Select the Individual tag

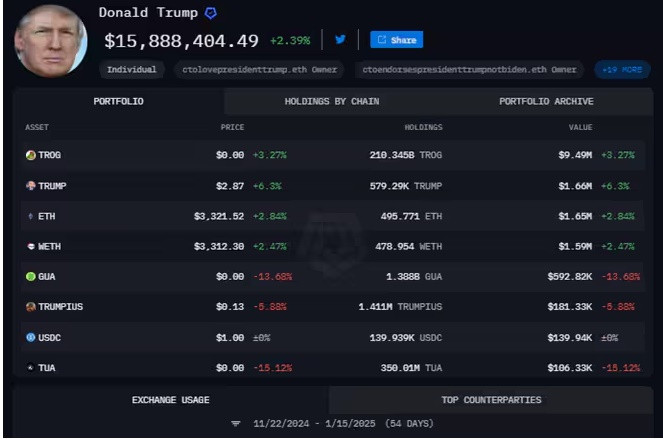(x=132, y=69)
